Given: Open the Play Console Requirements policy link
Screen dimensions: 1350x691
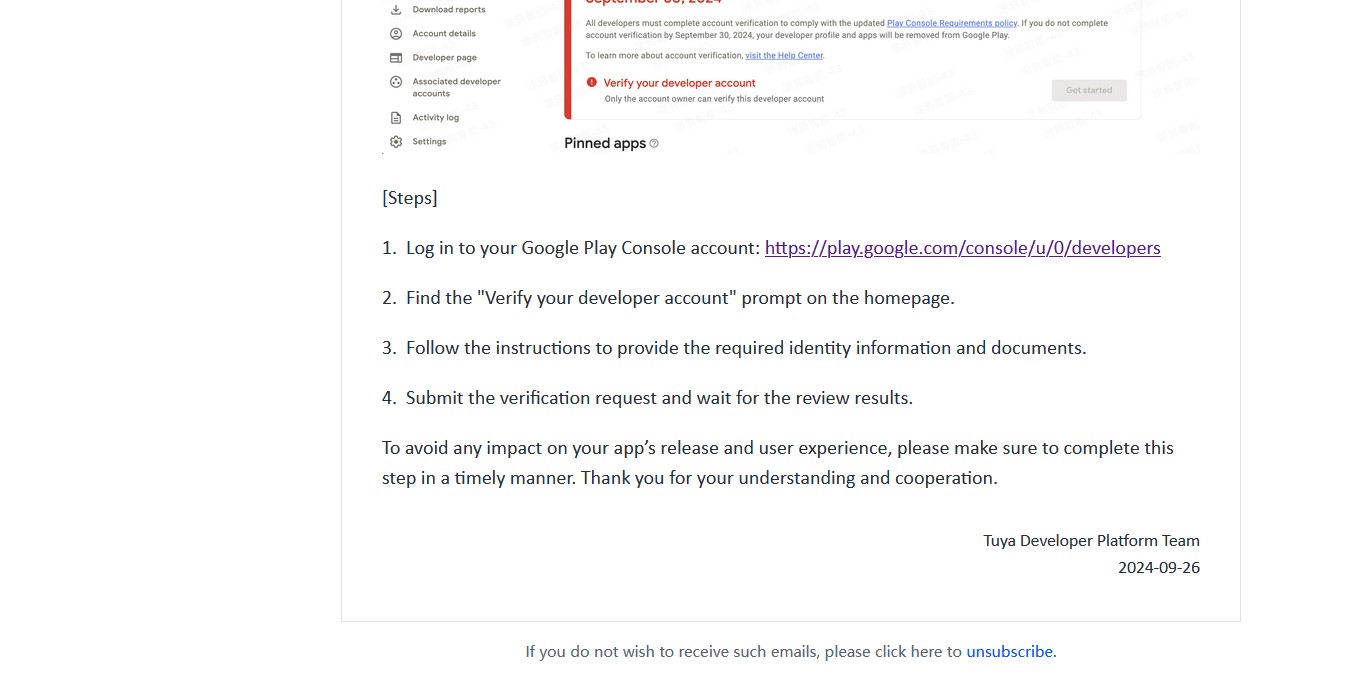Looking at the screenshot, I should (951, 22).
